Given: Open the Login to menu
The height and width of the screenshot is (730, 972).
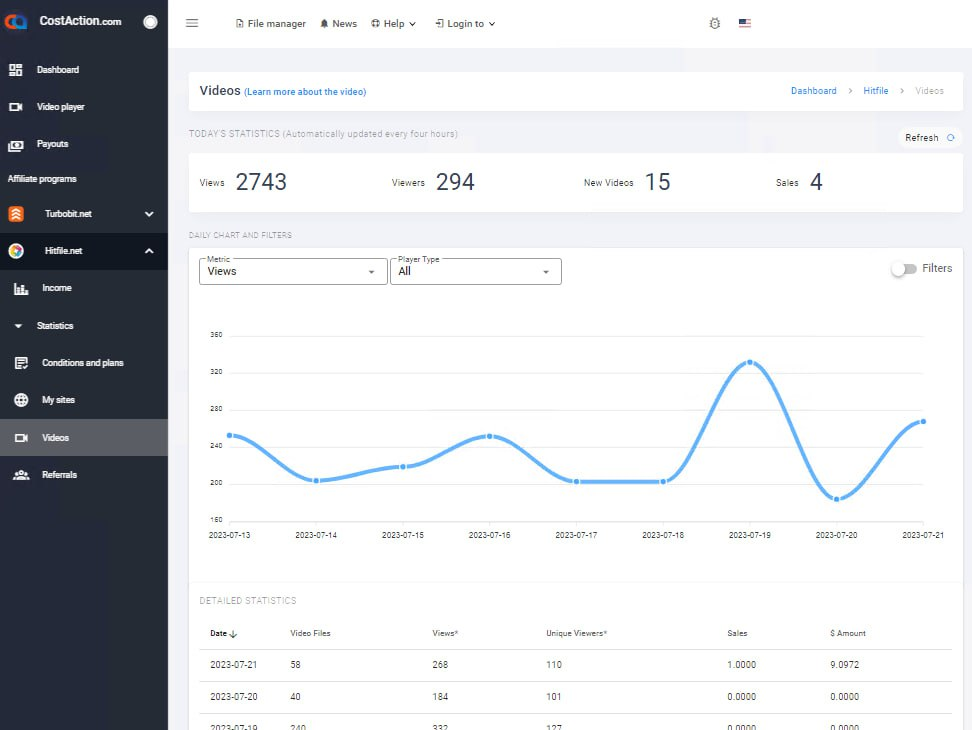Looking at the screenshot, I should coord(465,23).
